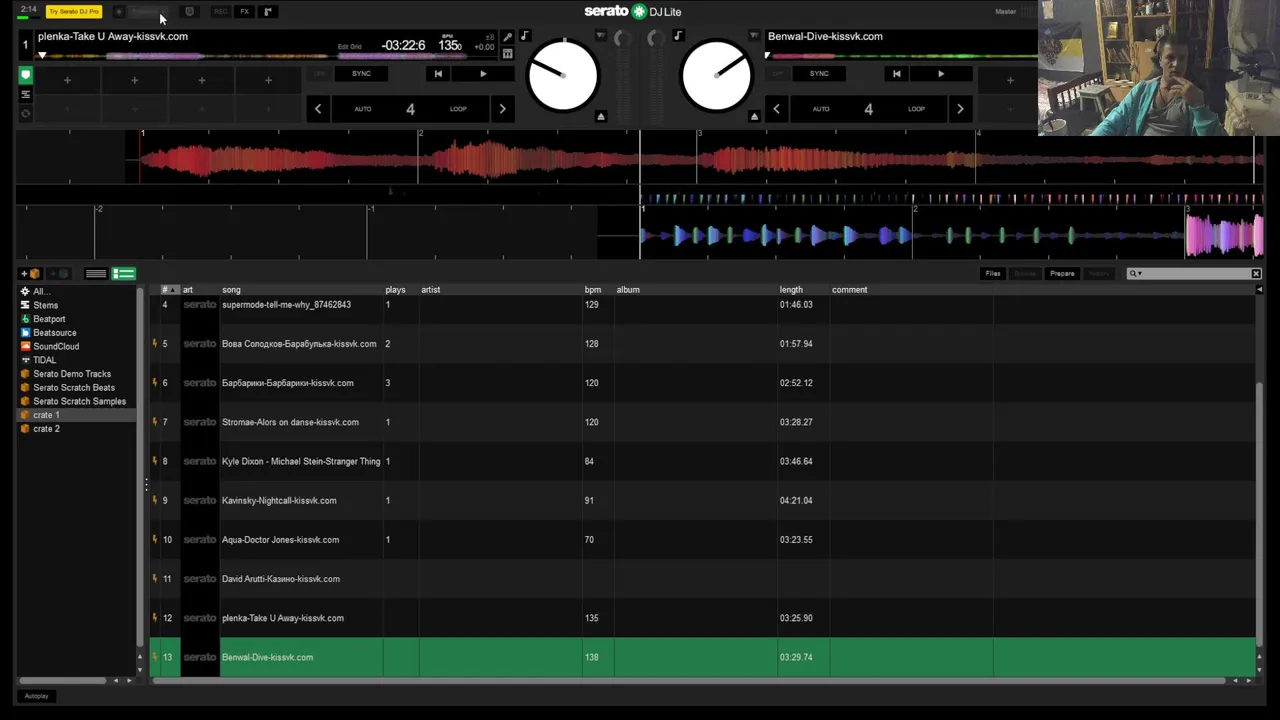
Task: Click the shield icon in top bar
Action: (189, 12)
